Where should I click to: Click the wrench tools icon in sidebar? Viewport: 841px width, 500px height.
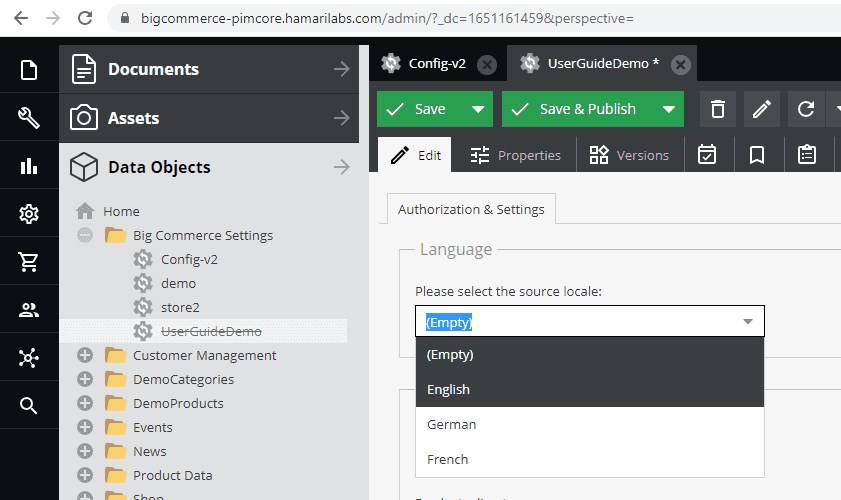(x=29, y=118)
